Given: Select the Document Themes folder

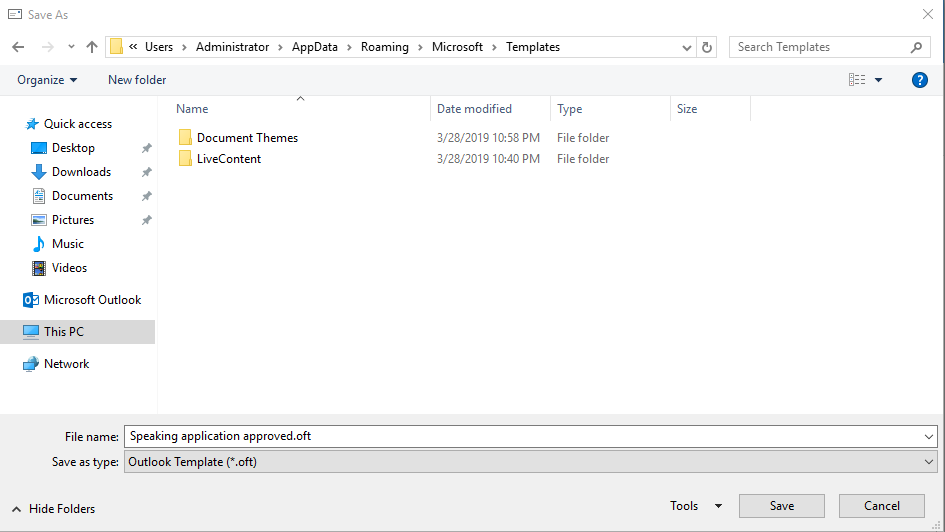Looking at the screenshot, I should pyautogui.click(x=247, y=138).
